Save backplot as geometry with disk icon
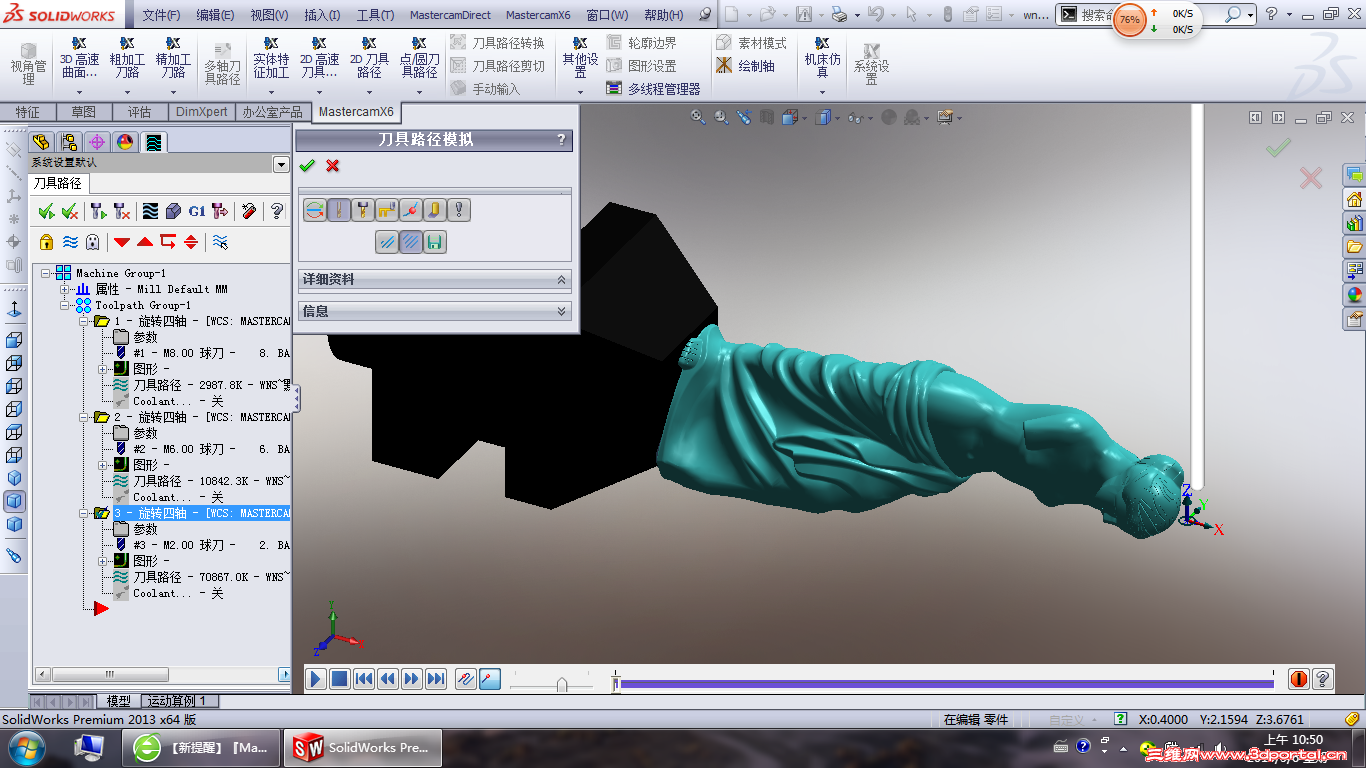This screenshot has height=768, width=1366. point(434,242)
